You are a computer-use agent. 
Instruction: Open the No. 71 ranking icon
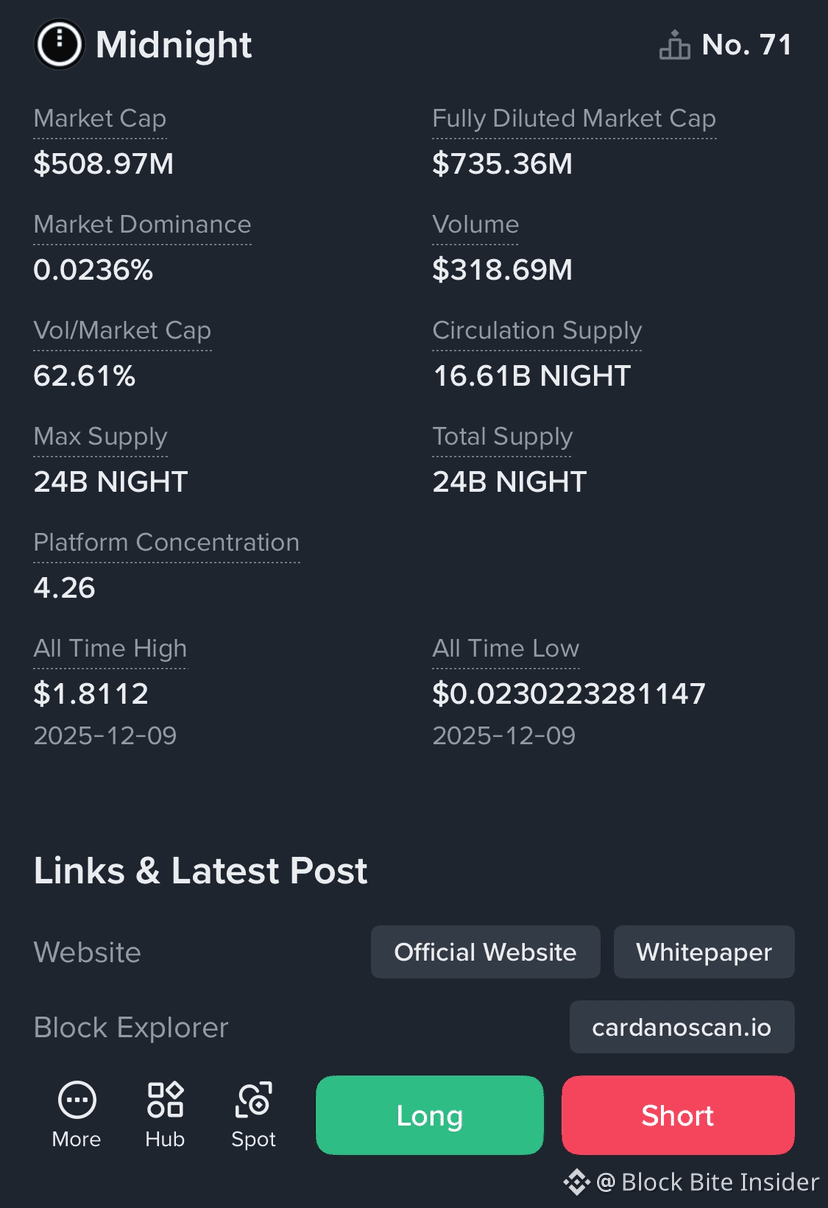pos(675,45)
